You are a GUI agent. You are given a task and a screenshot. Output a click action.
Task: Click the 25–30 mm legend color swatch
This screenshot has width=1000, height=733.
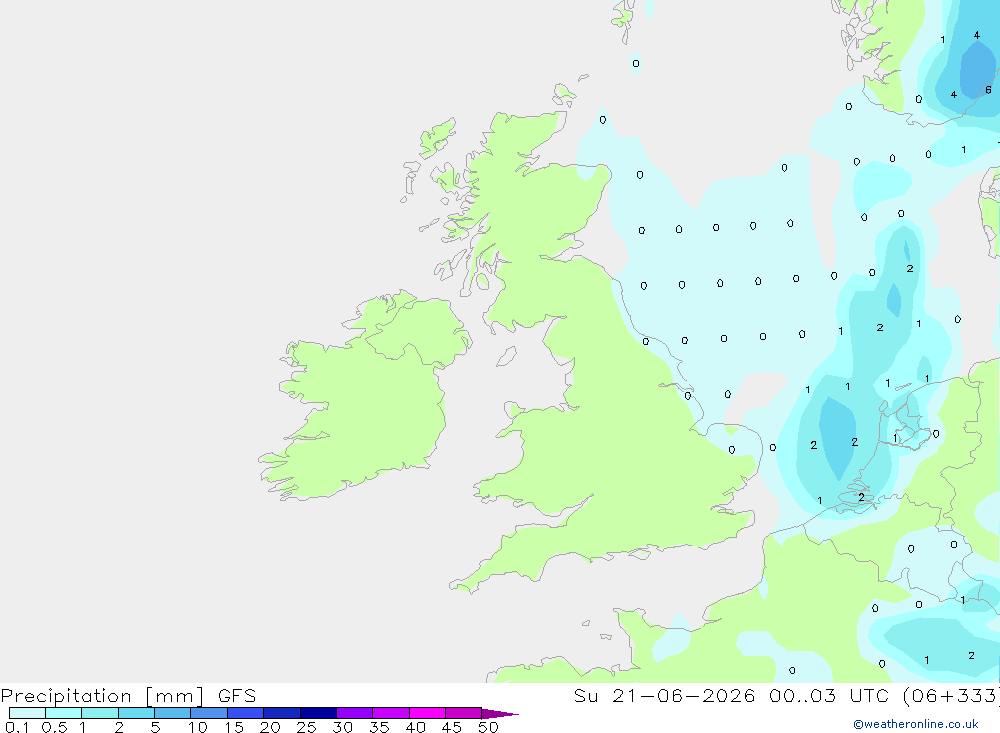pyautogui.click(x=318, y=713)
